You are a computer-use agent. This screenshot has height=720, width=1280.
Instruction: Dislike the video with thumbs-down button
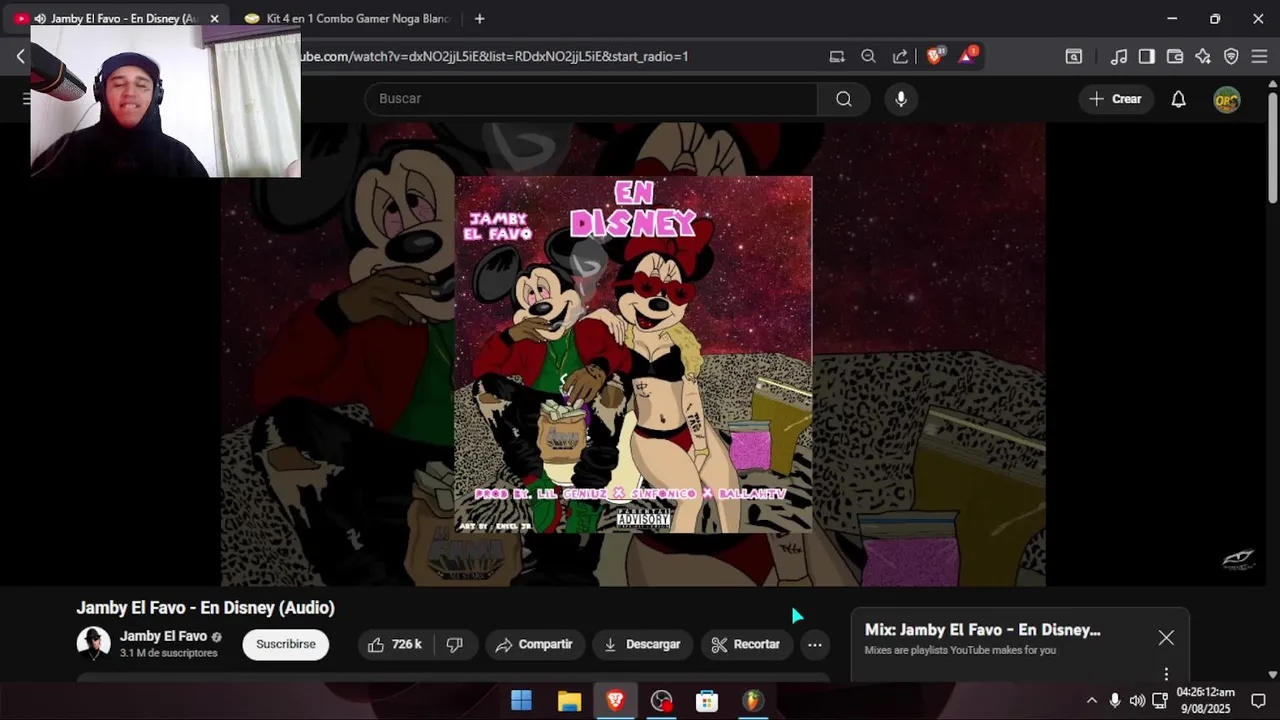[454, 645]
